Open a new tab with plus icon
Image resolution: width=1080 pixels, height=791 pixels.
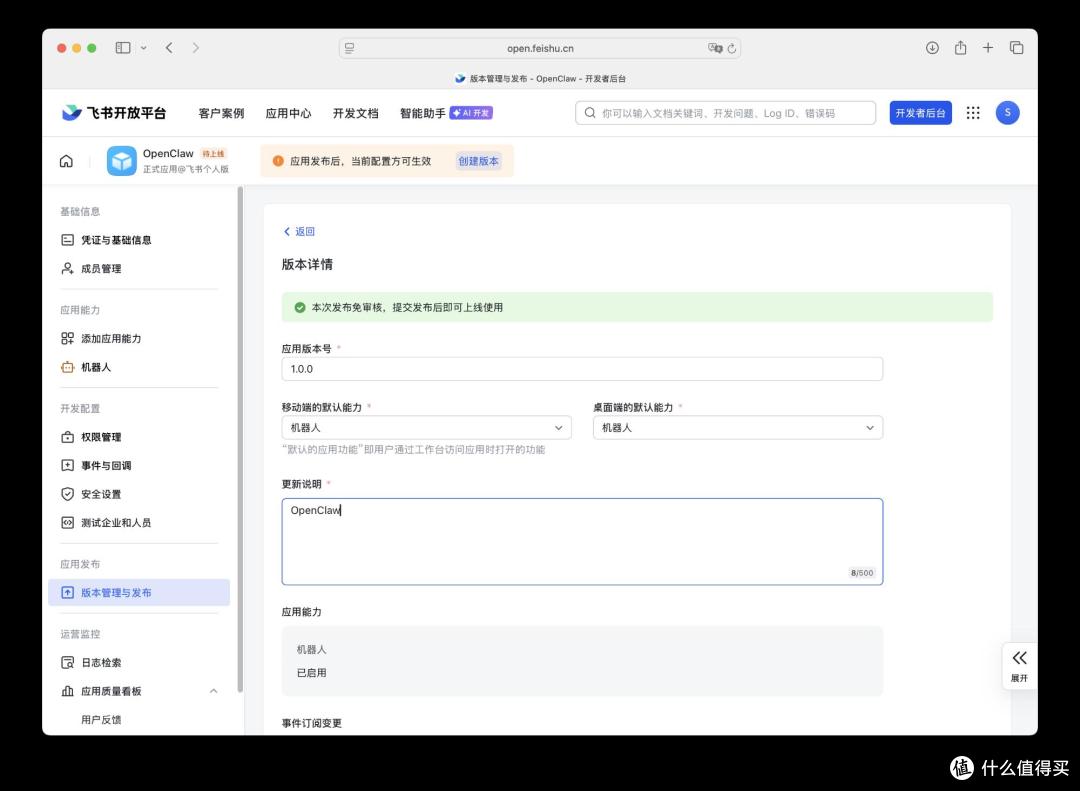[988, 48]
